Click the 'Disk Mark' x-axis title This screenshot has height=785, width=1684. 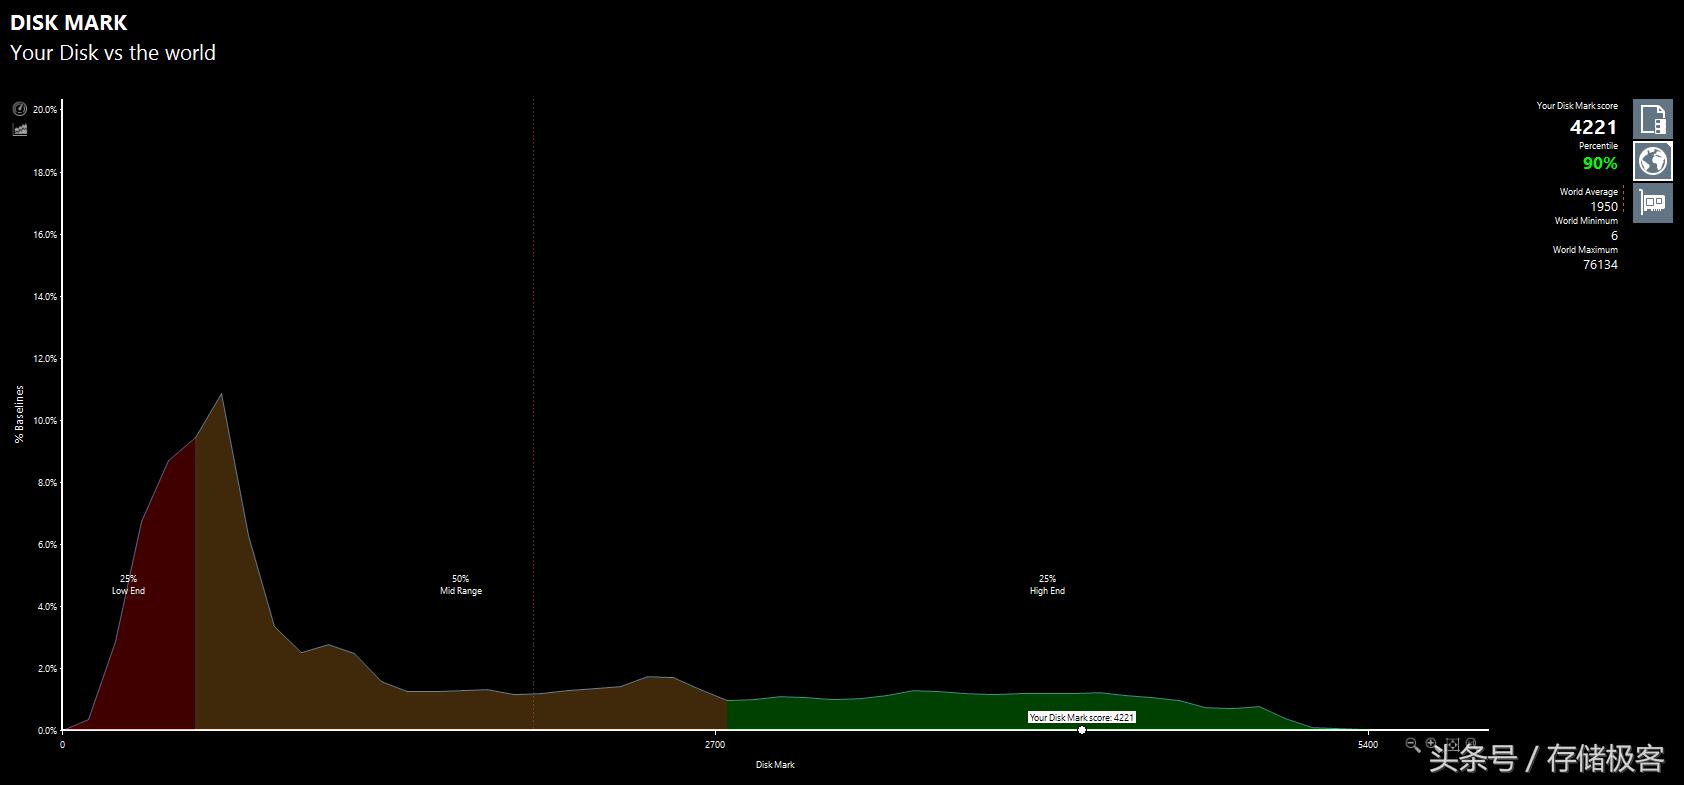click(775, 765)
